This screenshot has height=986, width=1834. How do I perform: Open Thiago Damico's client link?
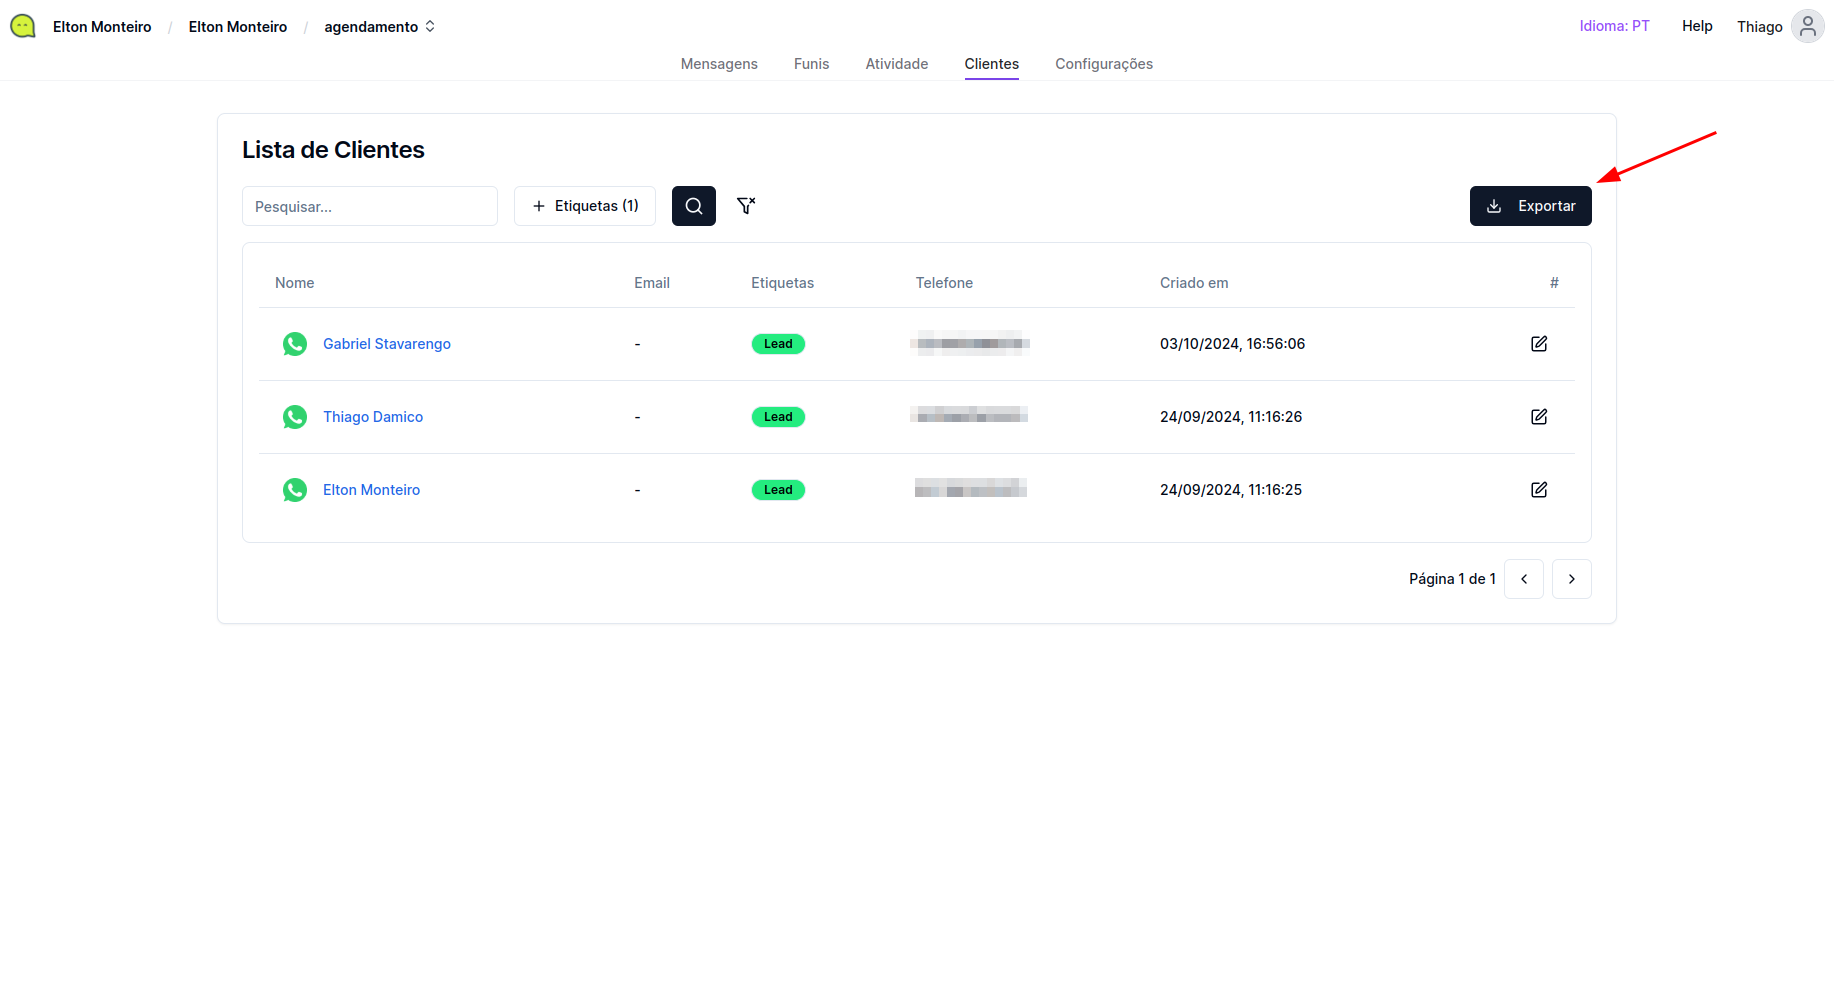373,417
